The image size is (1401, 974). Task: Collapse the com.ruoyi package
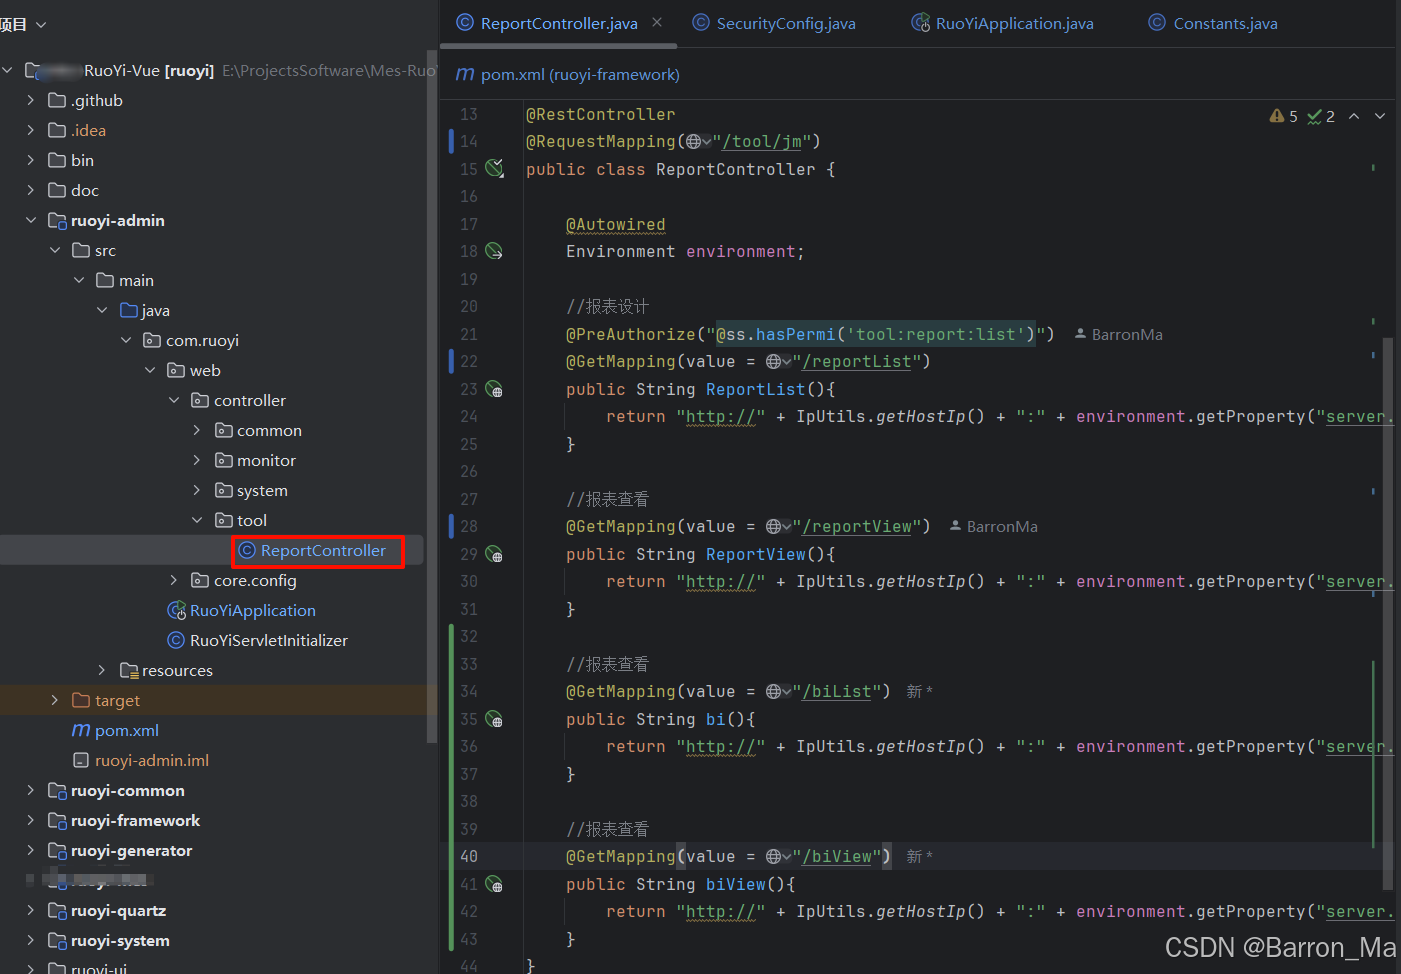[x=126, y=340]
